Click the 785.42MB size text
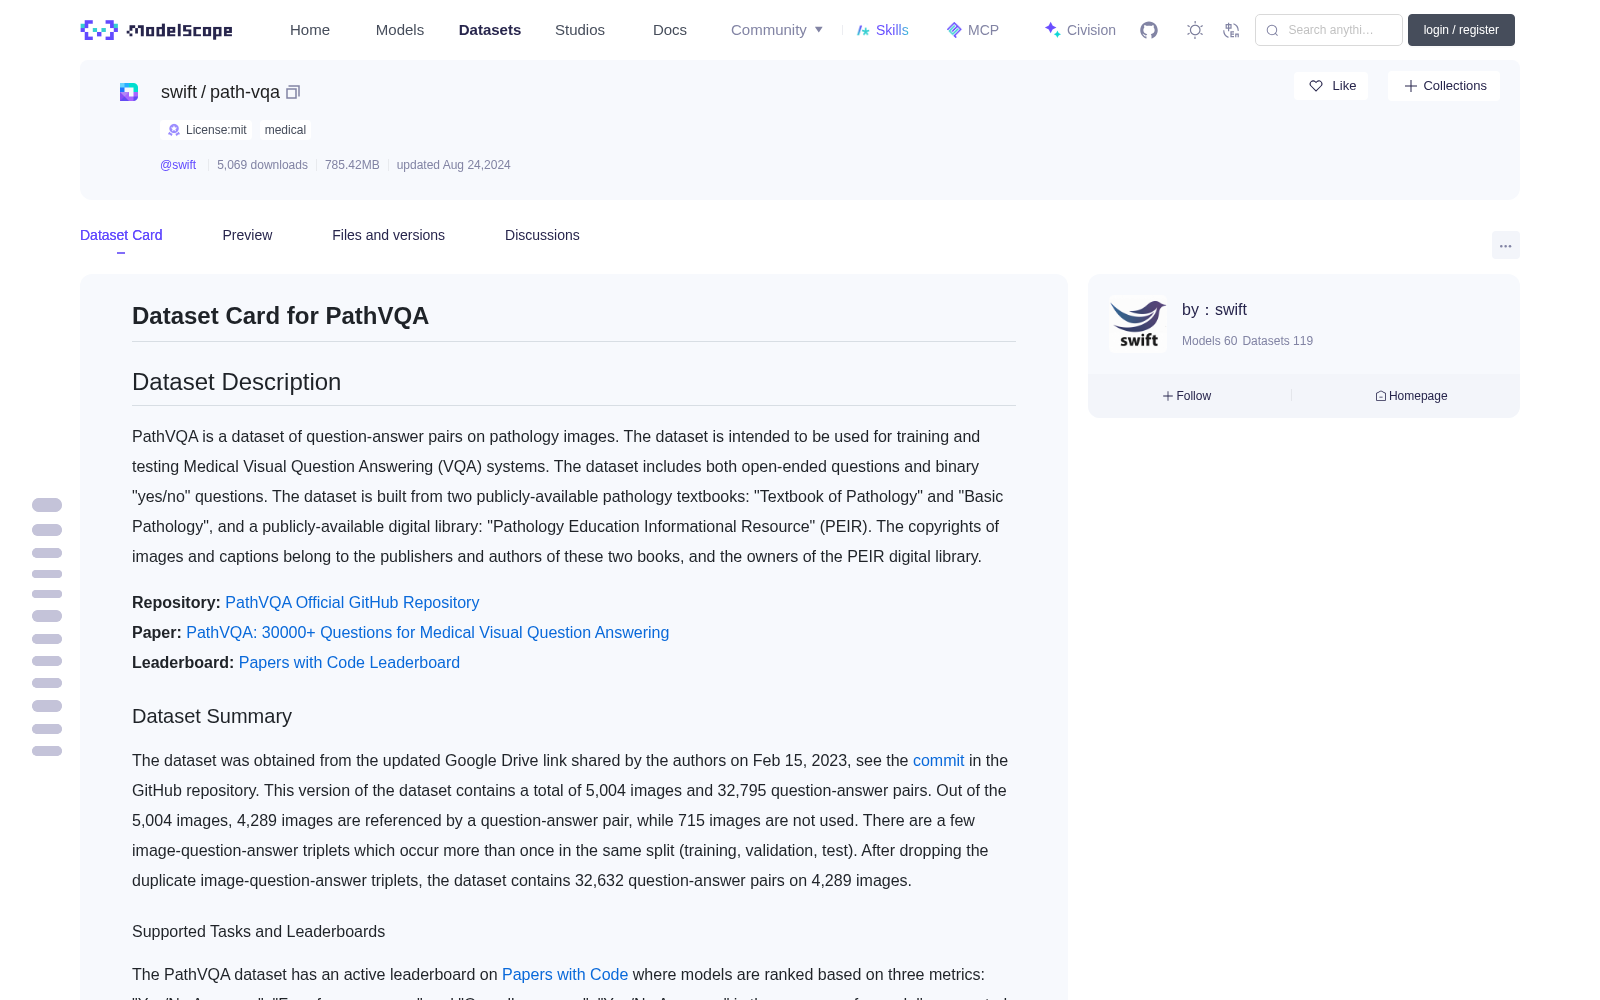 click(352, 165)
